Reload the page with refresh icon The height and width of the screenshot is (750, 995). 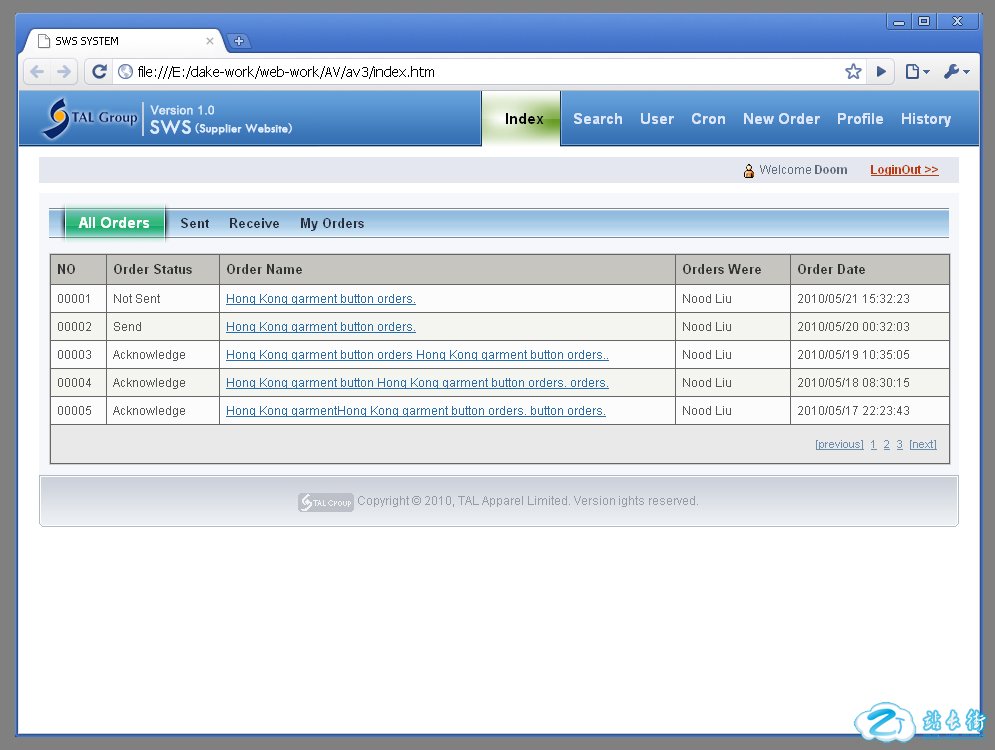click(x=99, y=72)
